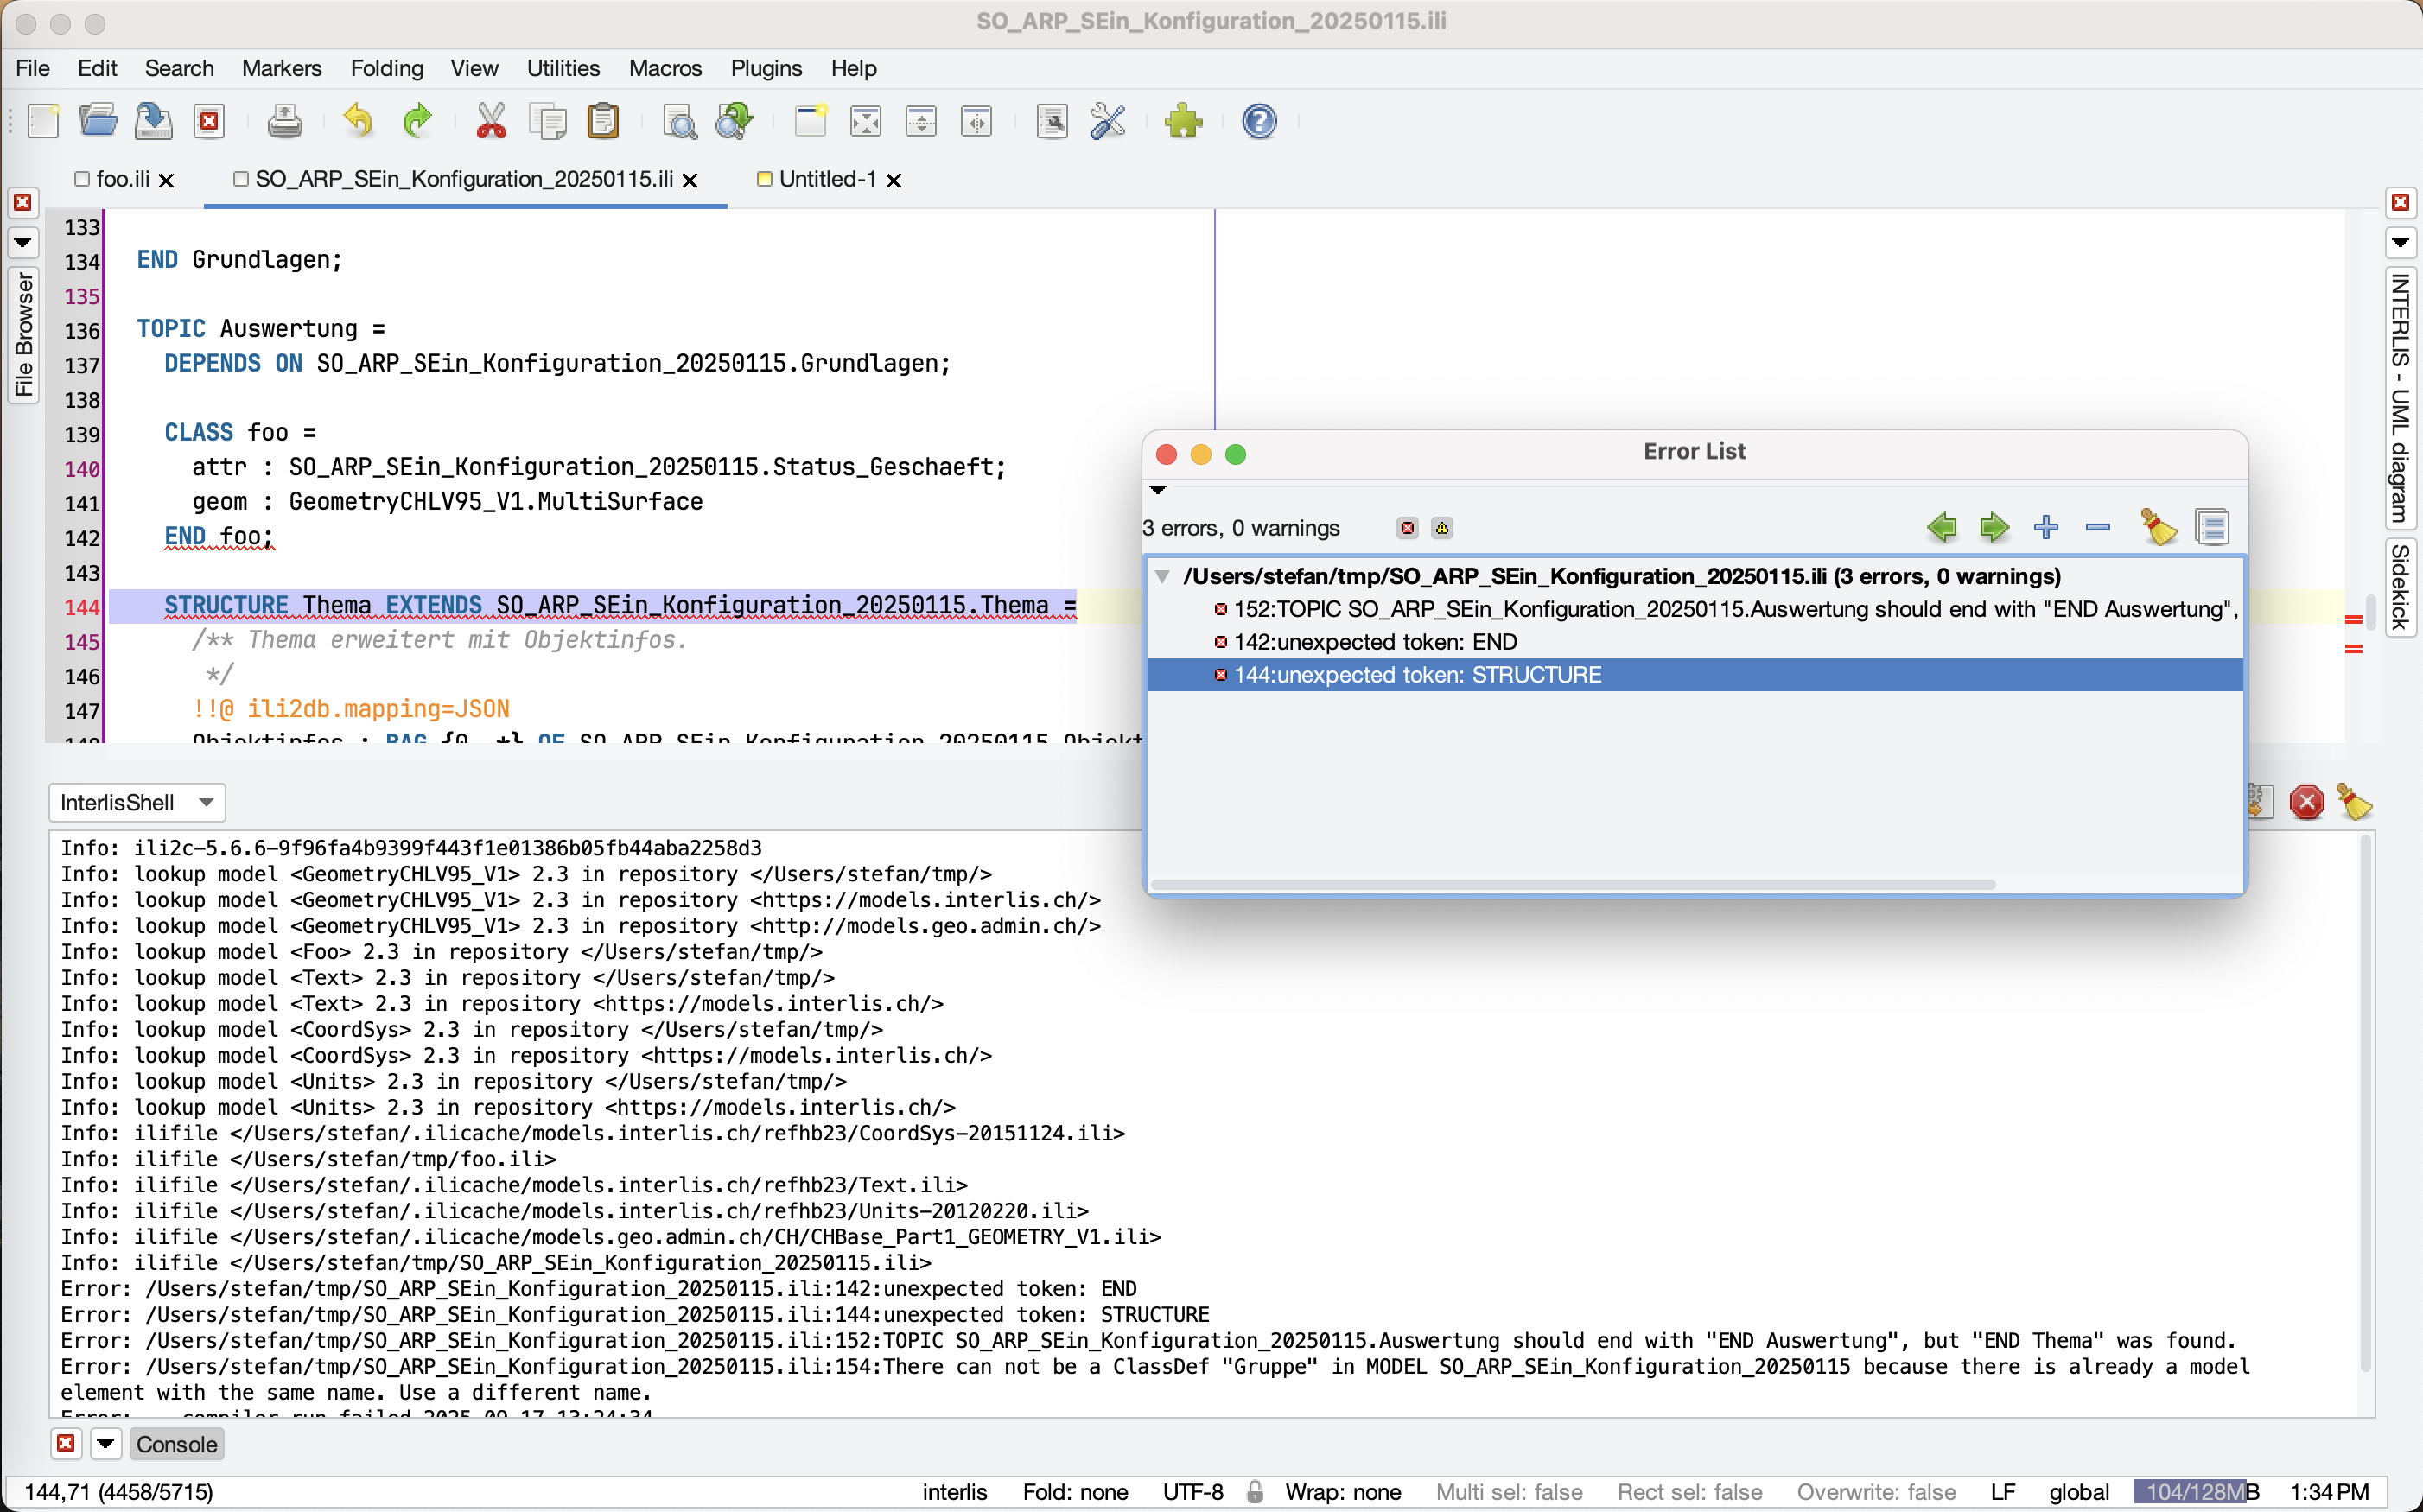Screen dimensions: 2423x1512
Task: Click the Undo arrow icon
Action: (358, 121)
